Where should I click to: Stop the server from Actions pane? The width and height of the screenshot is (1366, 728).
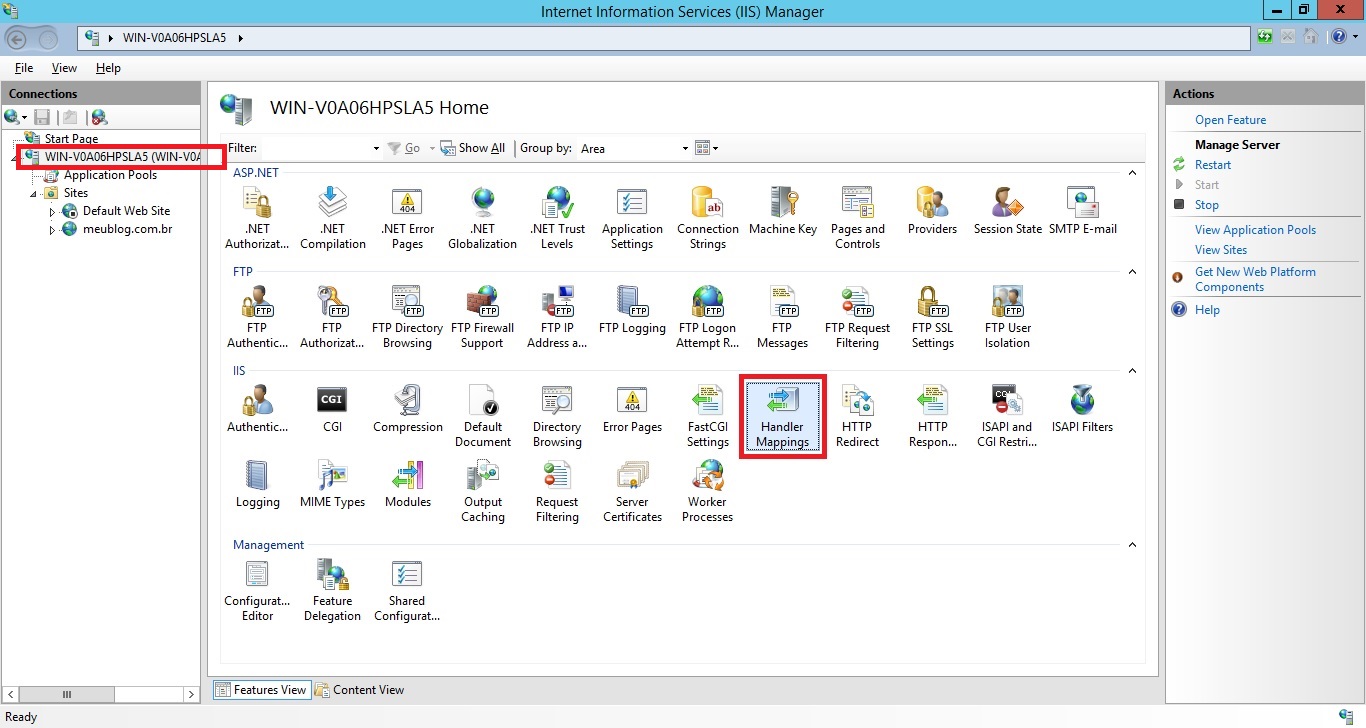[x=1206, y=205]
